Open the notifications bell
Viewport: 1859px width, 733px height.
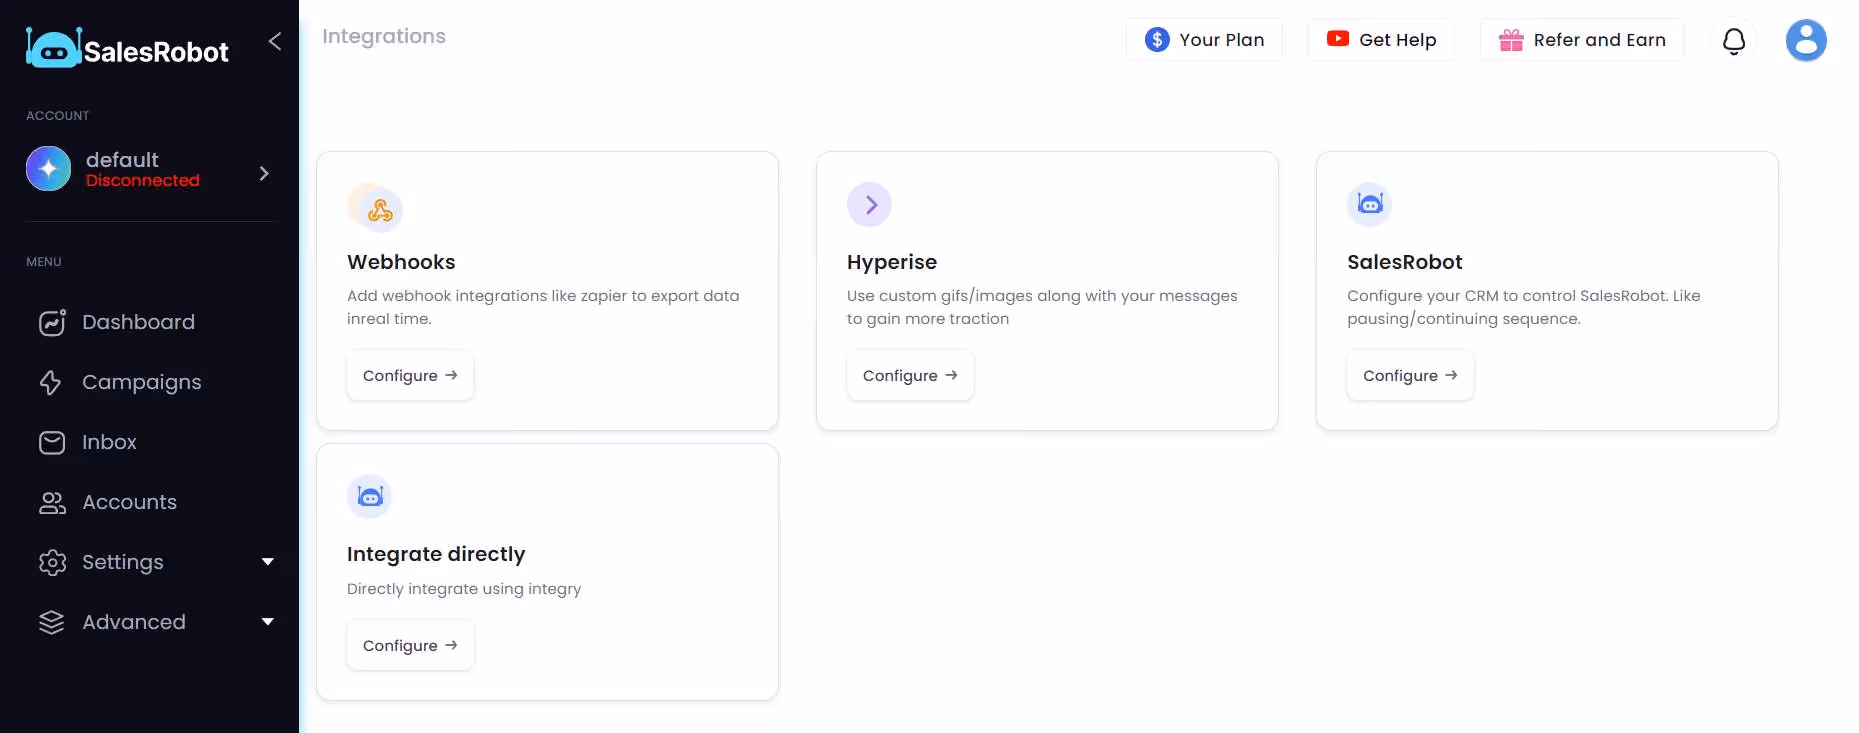click(x=1734, y=41)
